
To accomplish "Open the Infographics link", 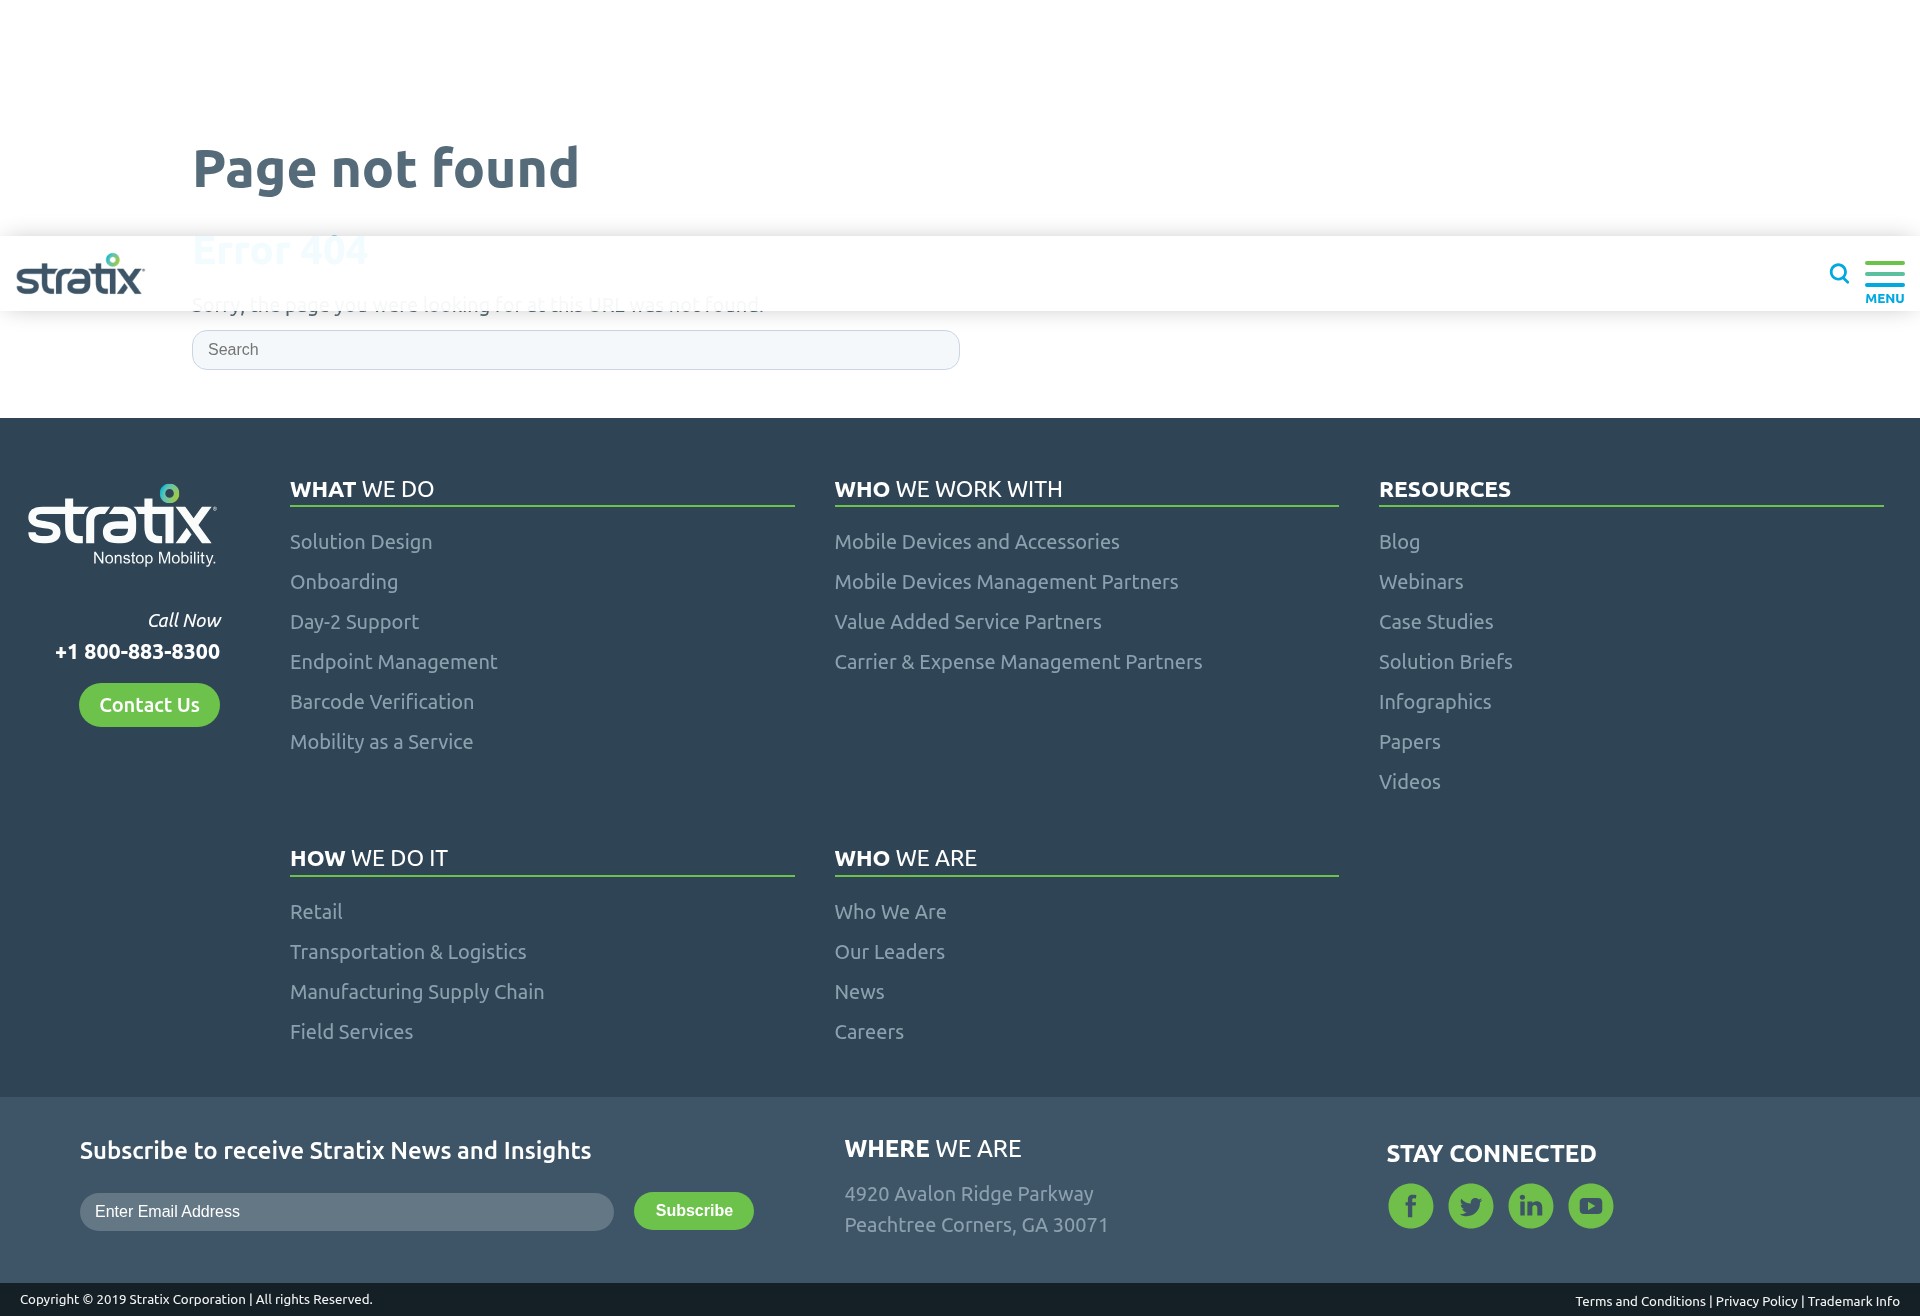I will [1435, 702].
